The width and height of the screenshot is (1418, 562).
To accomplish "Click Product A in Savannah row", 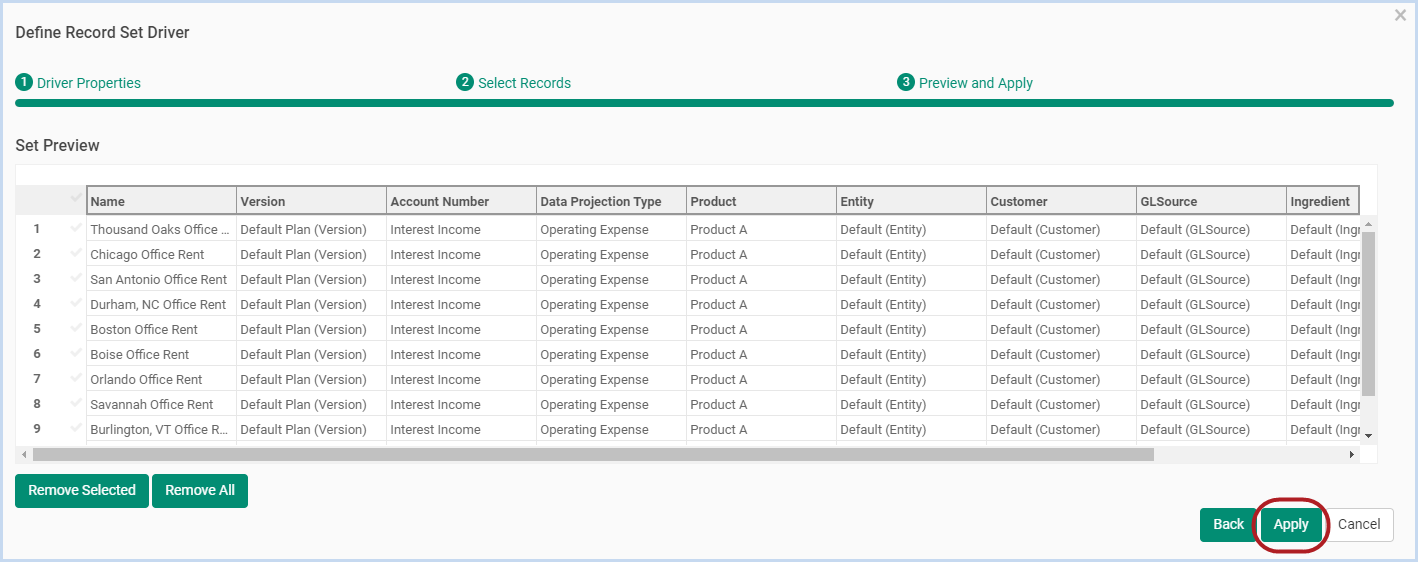I will pos(761,404).
